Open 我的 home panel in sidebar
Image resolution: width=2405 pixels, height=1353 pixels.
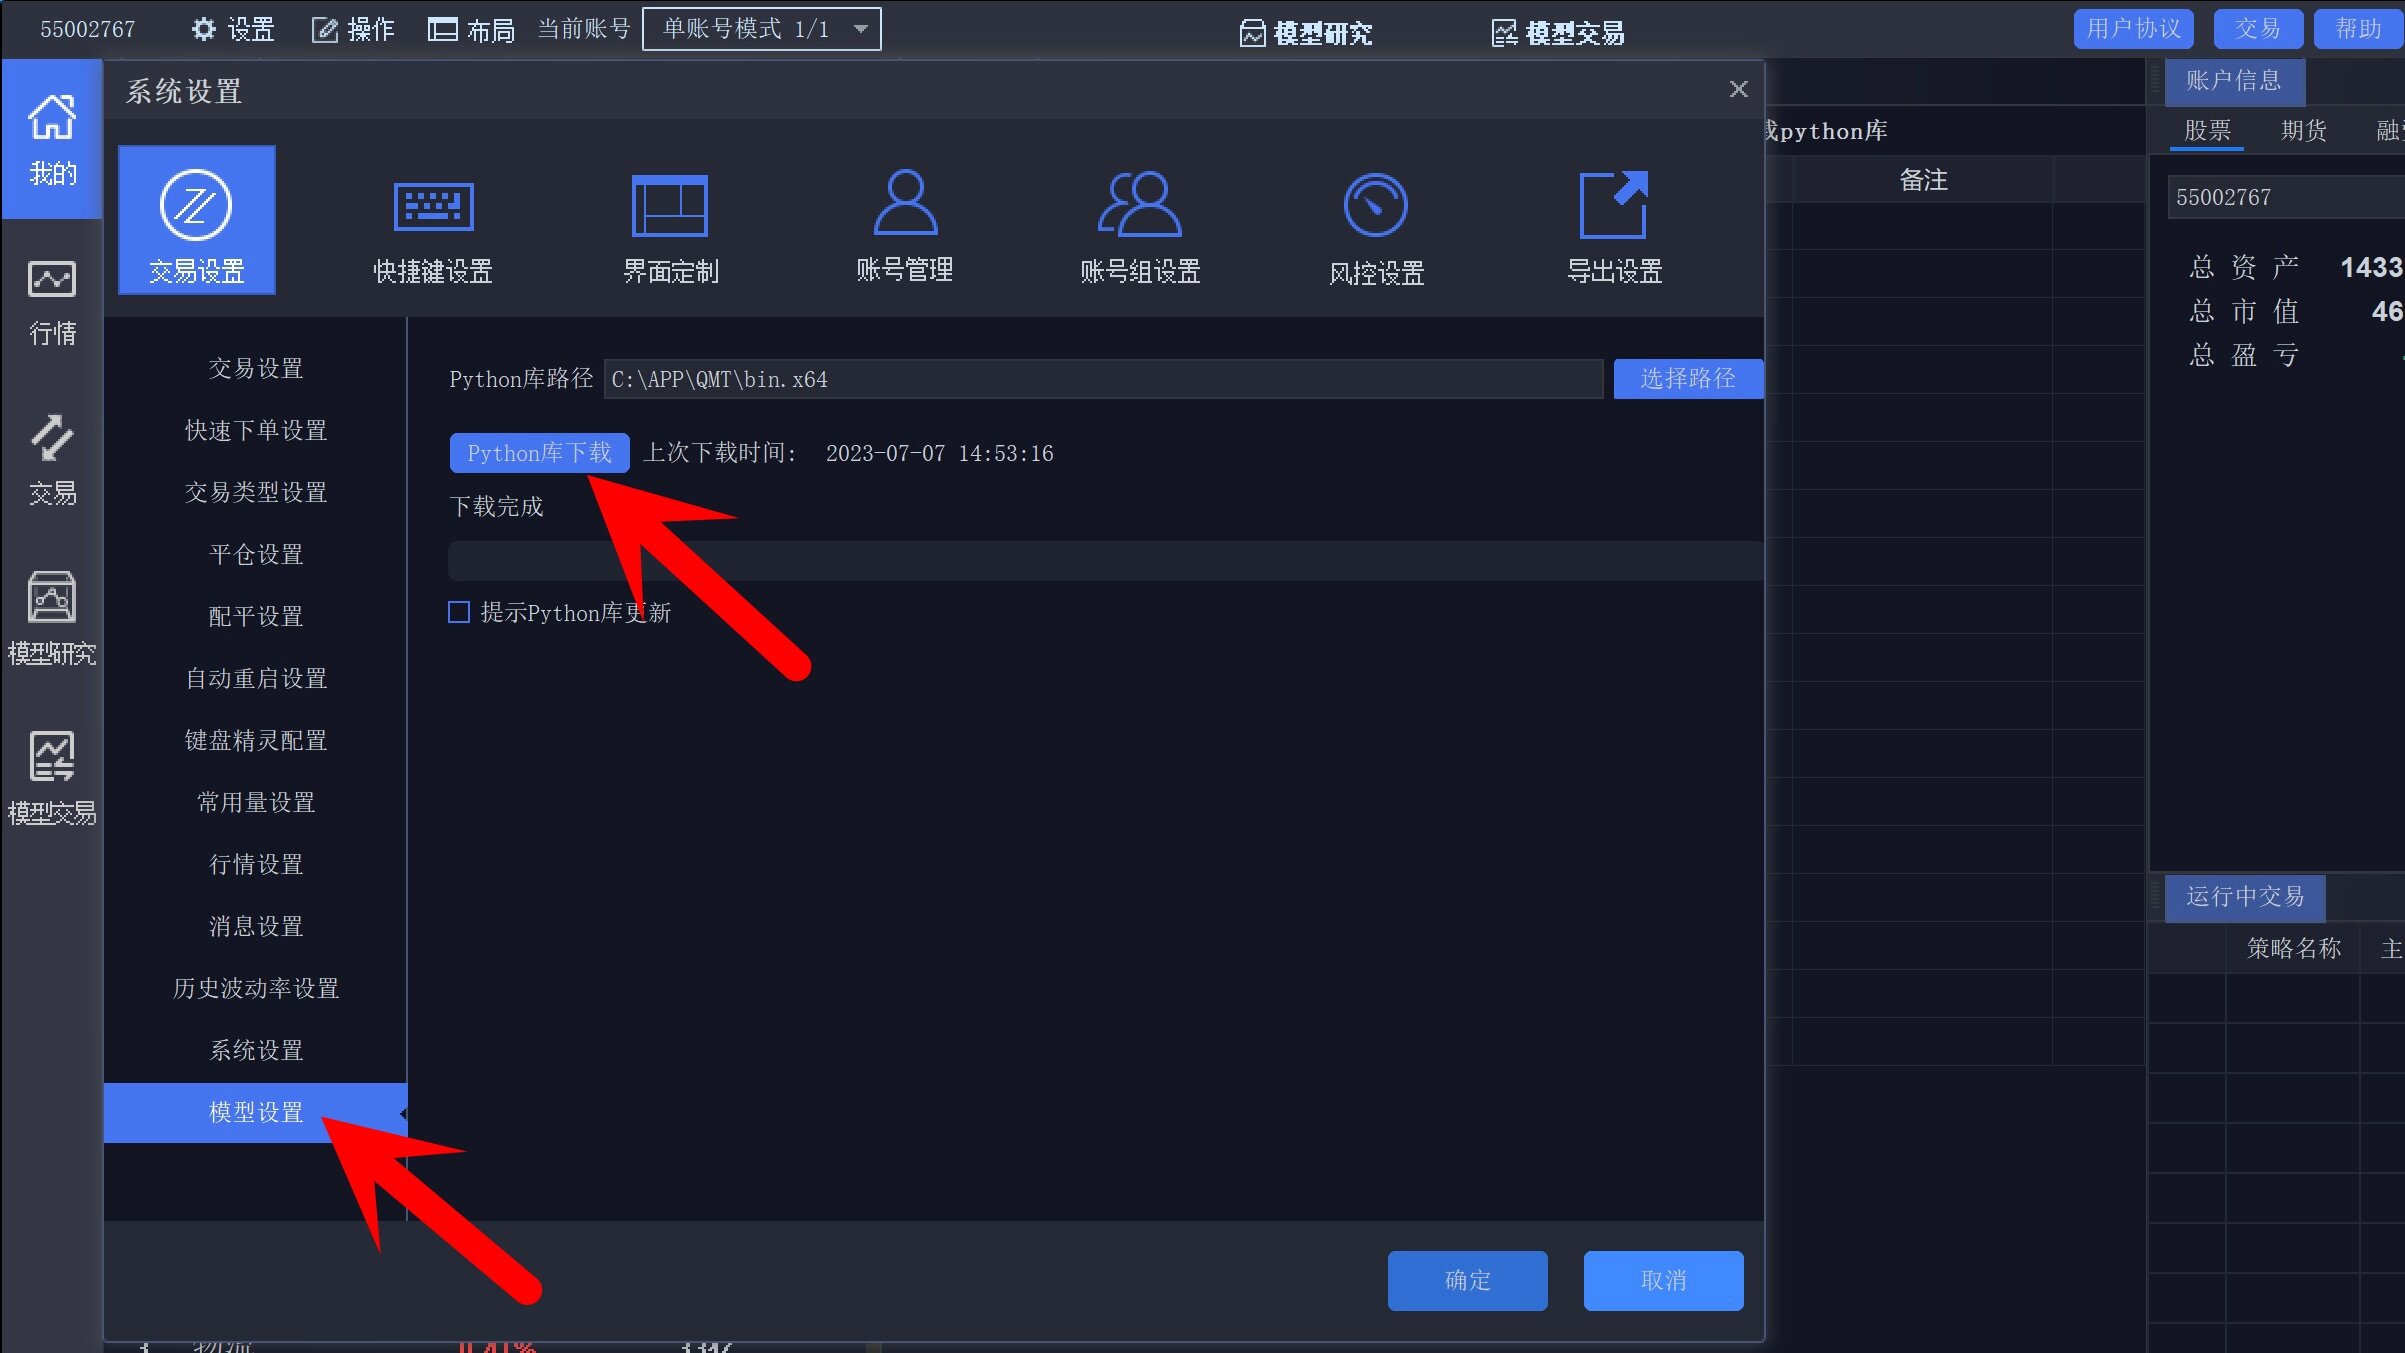coord(51,135)
